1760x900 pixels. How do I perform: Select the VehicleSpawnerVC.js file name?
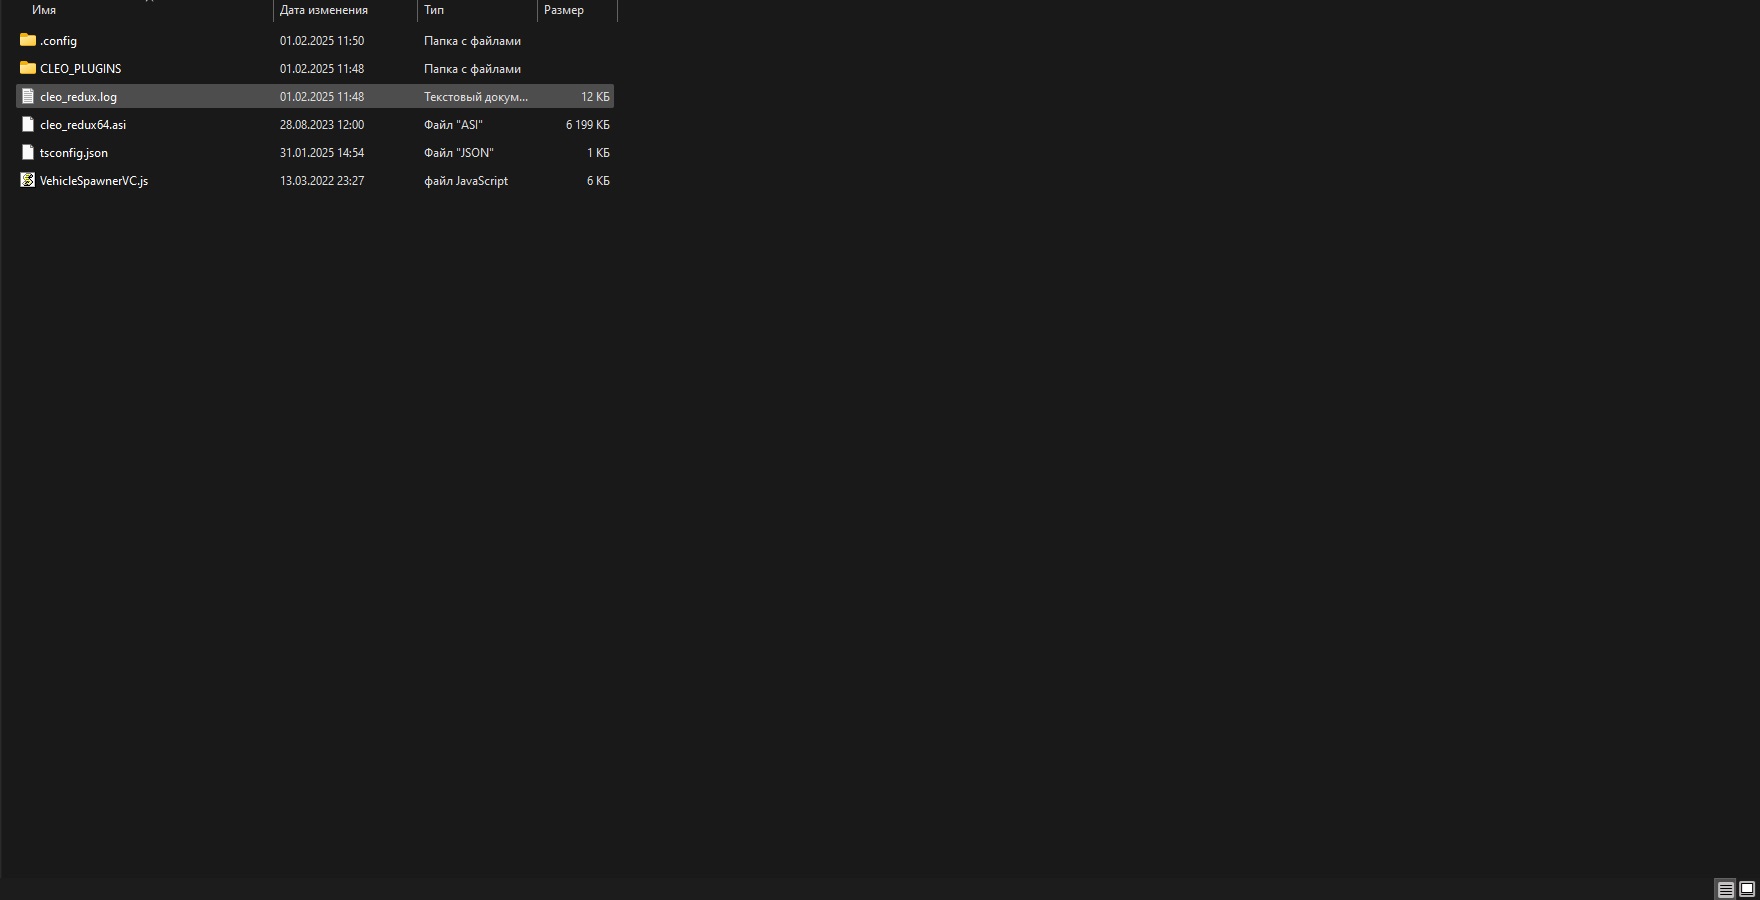(94, 181)
